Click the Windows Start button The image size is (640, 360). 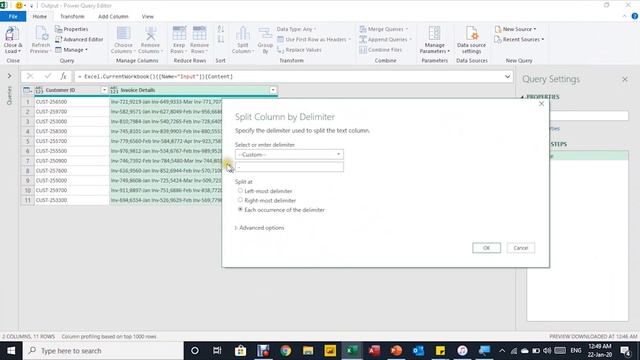(x=11, y=351)
